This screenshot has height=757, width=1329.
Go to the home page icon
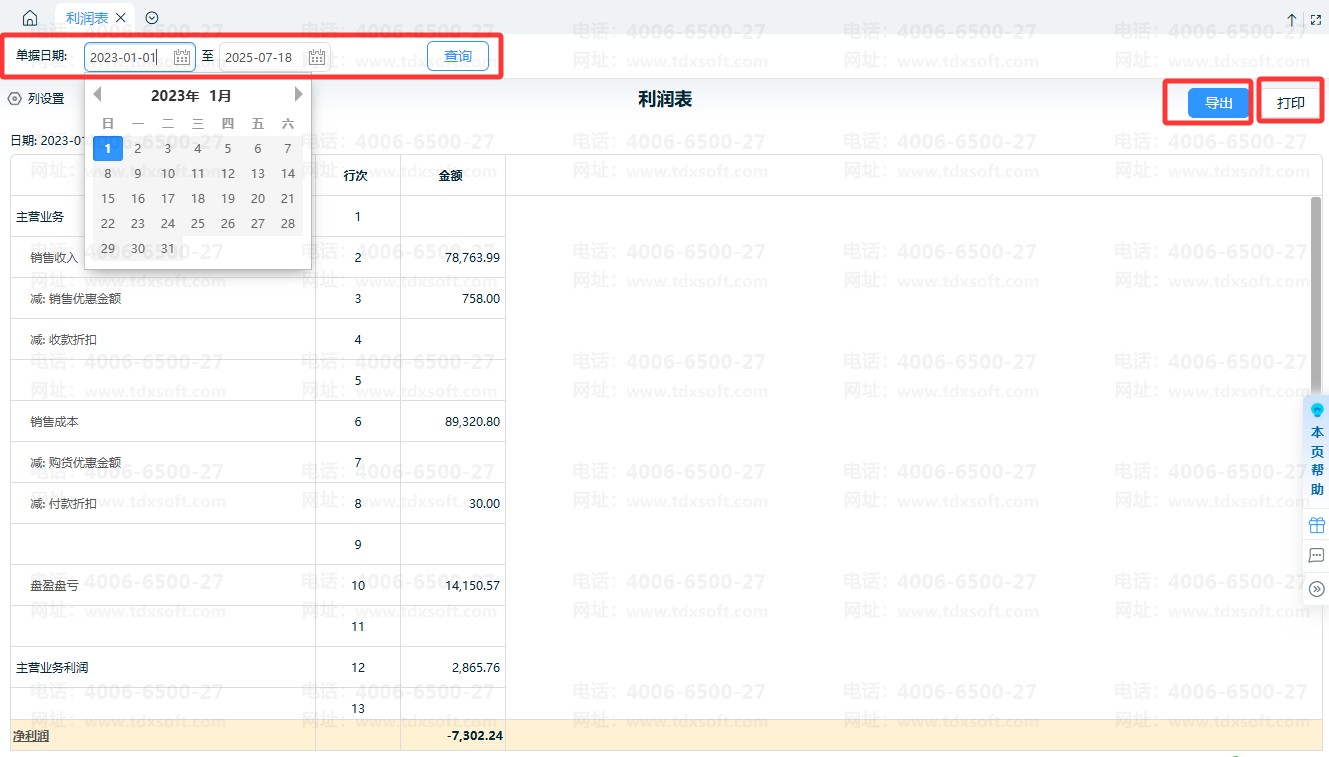click(30, 18)
